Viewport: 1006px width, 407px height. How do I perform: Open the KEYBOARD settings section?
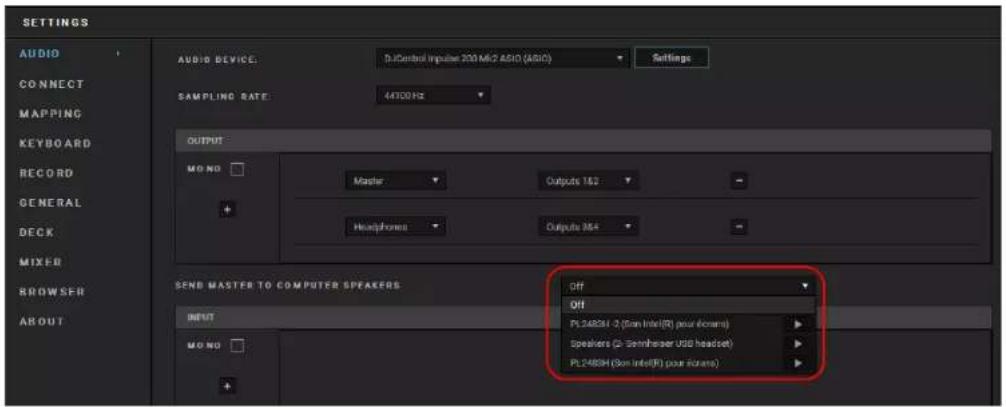[x=55, y=143]
